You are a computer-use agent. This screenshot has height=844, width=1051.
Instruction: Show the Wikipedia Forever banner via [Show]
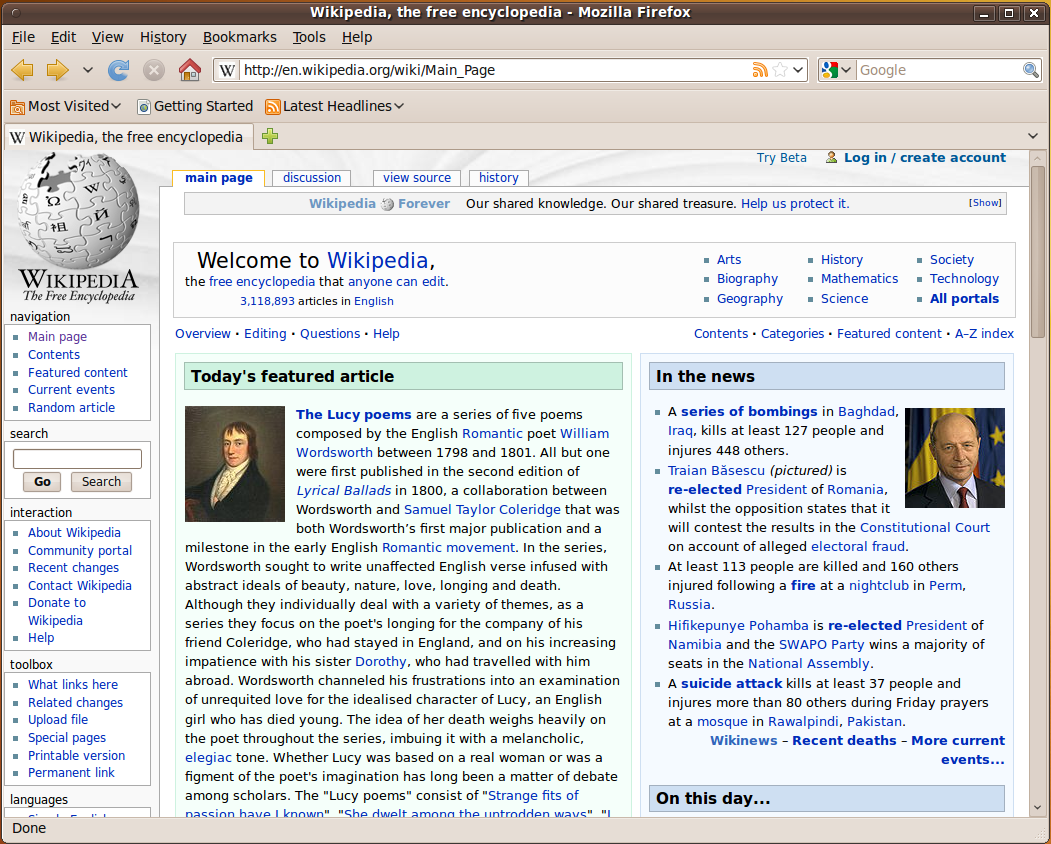984,203
